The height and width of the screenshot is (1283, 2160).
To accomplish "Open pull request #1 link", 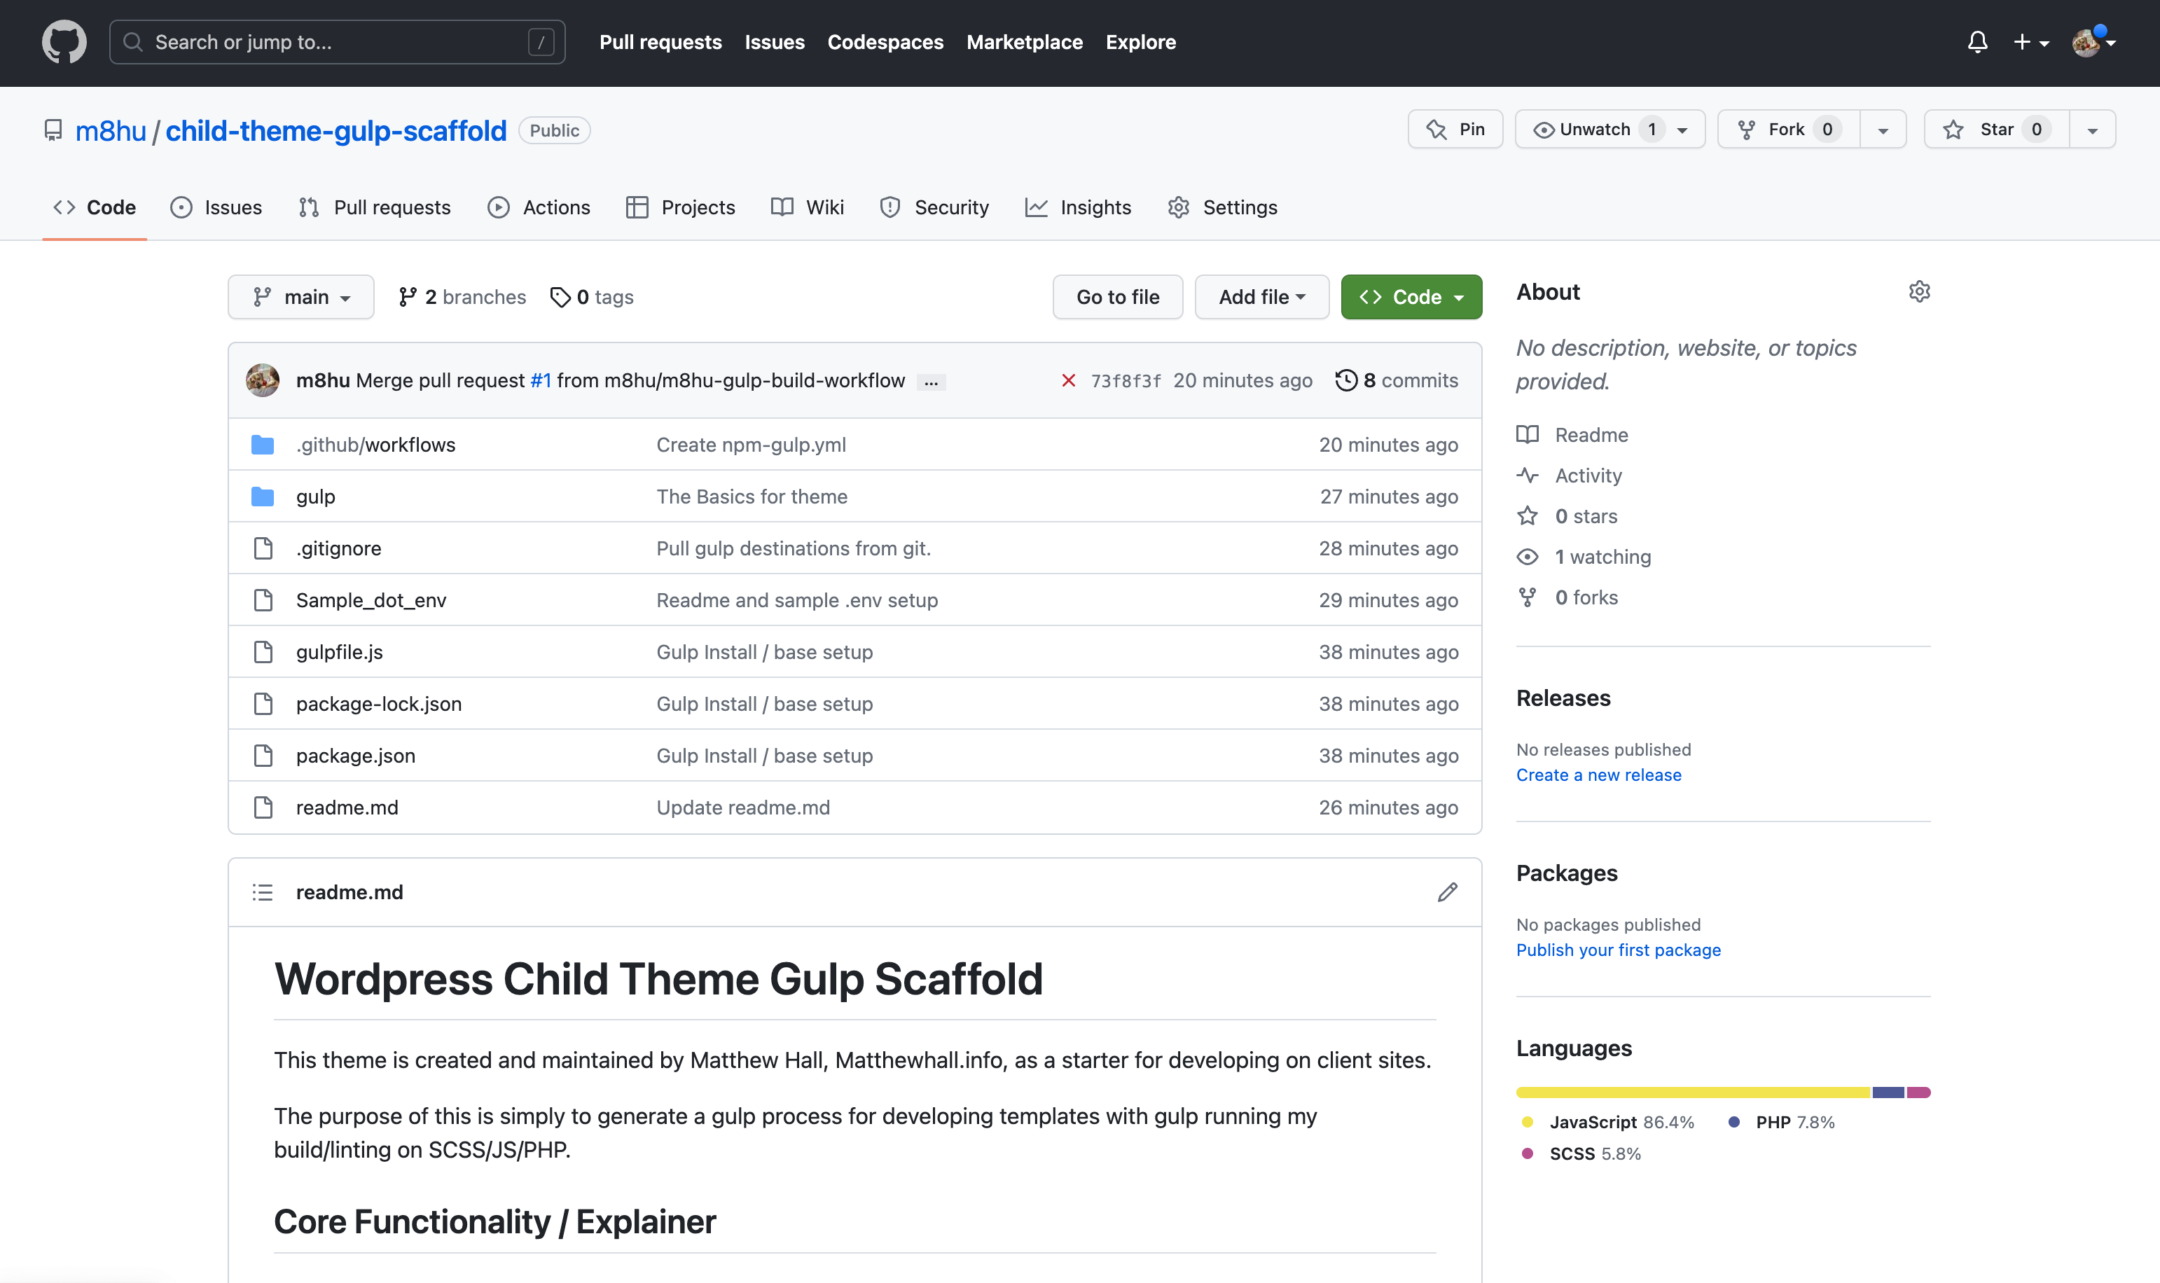I will click(x=540, y=380).
